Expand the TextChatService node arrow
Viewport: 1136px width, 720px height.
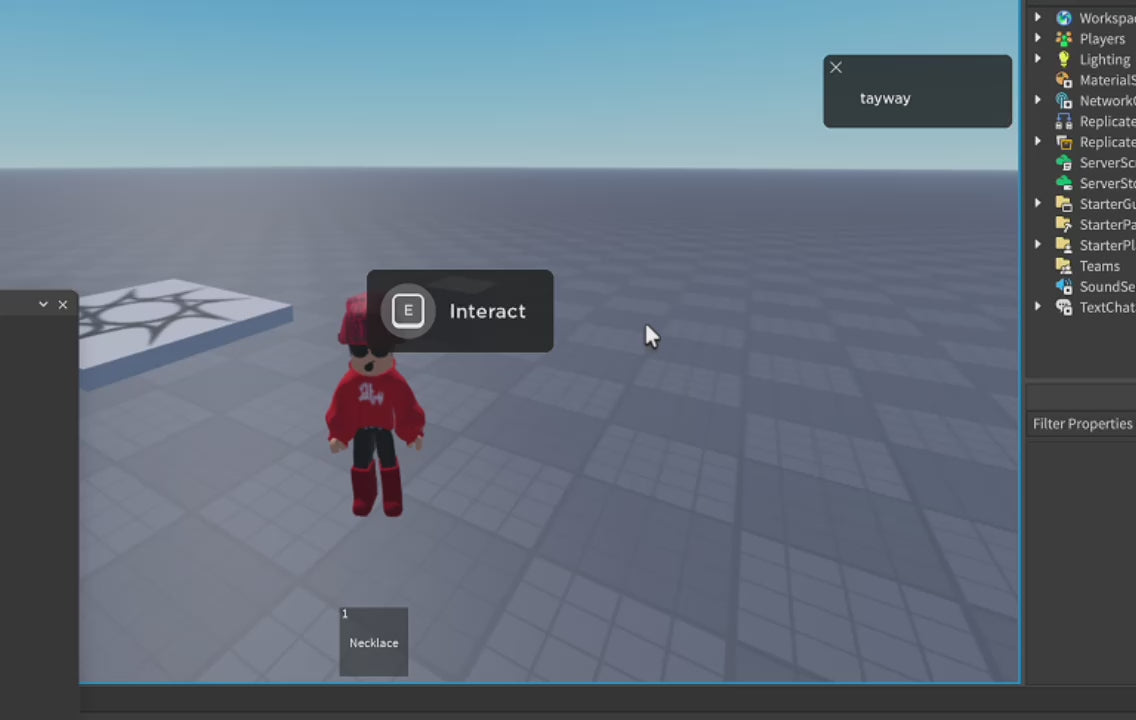(x=1038, y=307)
